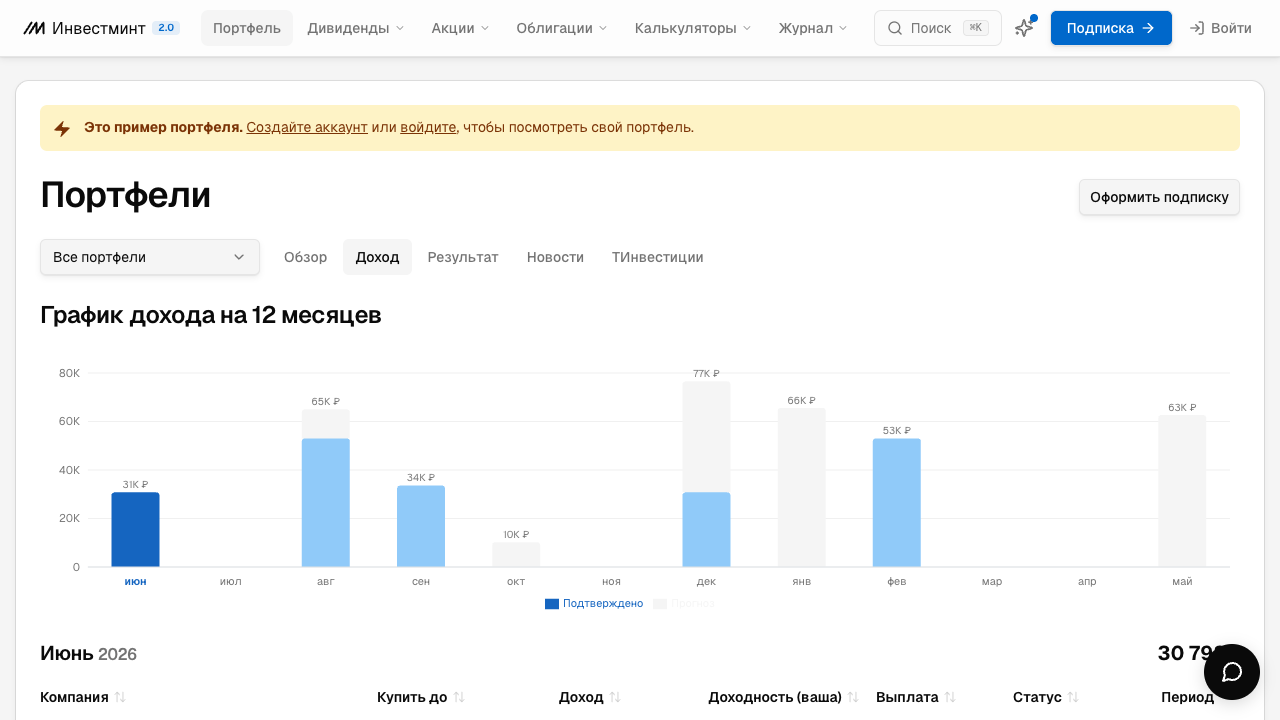Follow the Создайте аккаунт link
Screen dimensions: 1280x720
click(x=307, y=127)
